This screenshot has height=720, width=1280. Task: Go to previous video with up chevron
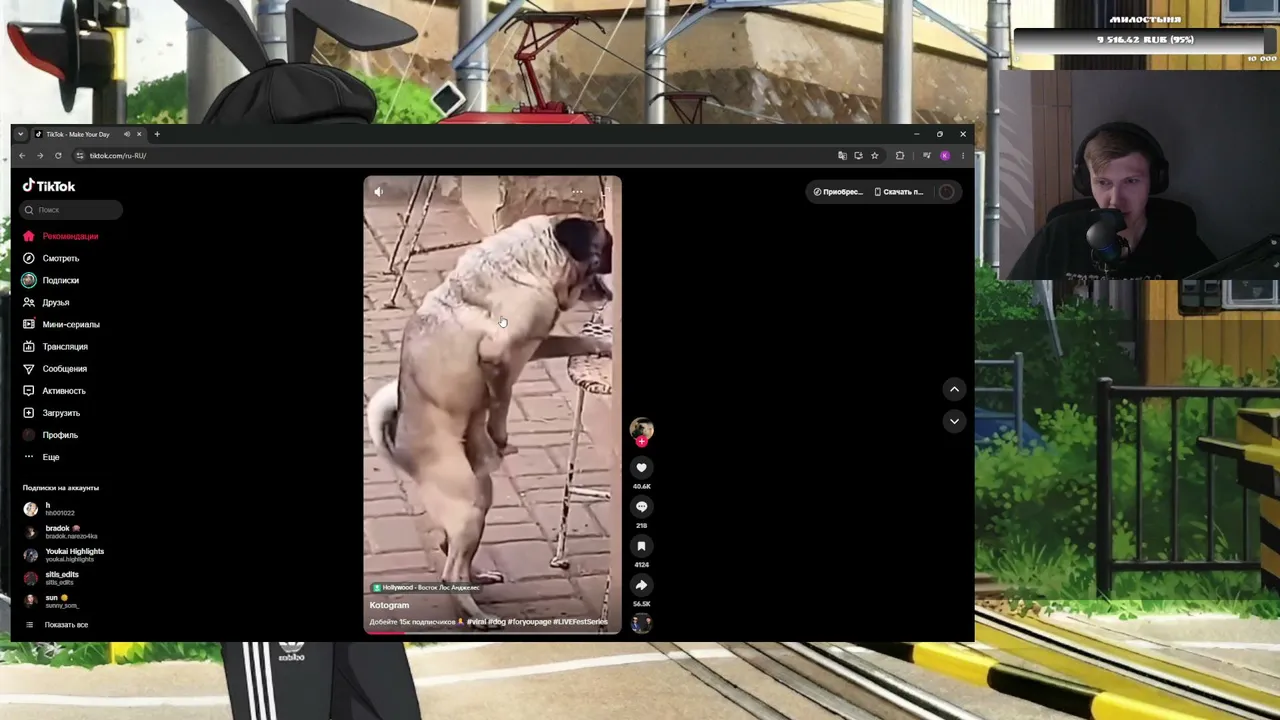pos(954,389)
